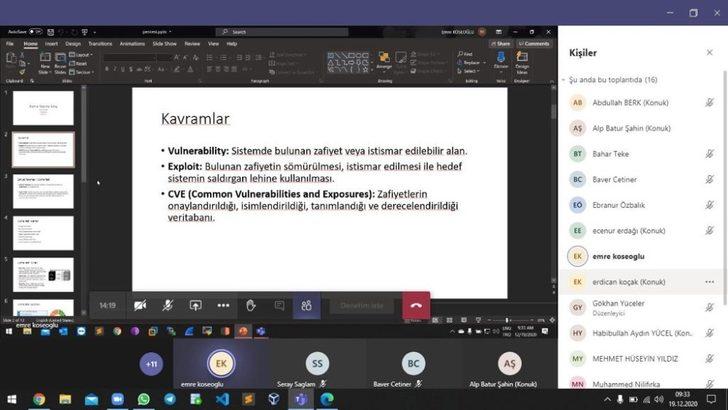The image size is (728, 410).
Task: Open the Slide Show ribbon tab
Action: (x=164, y=44)
